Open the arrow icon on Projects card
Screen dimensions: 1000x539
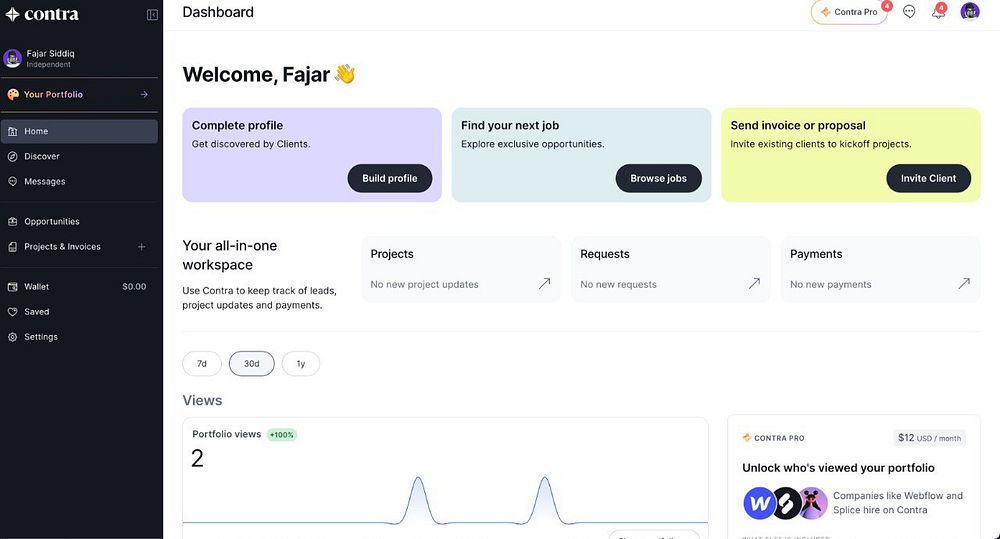(544, 283)
